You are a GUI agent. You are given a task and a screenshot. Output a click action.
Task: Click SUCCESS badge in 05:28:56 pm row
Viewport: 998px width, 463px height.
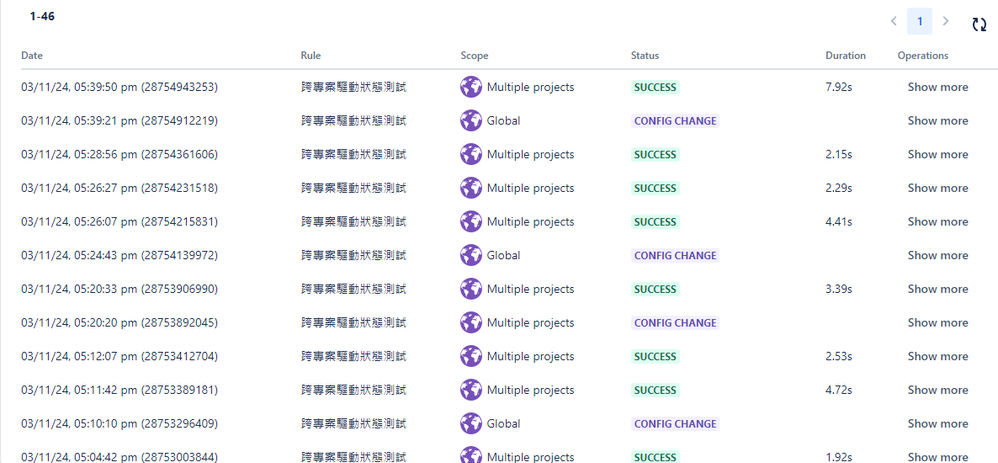655,155
